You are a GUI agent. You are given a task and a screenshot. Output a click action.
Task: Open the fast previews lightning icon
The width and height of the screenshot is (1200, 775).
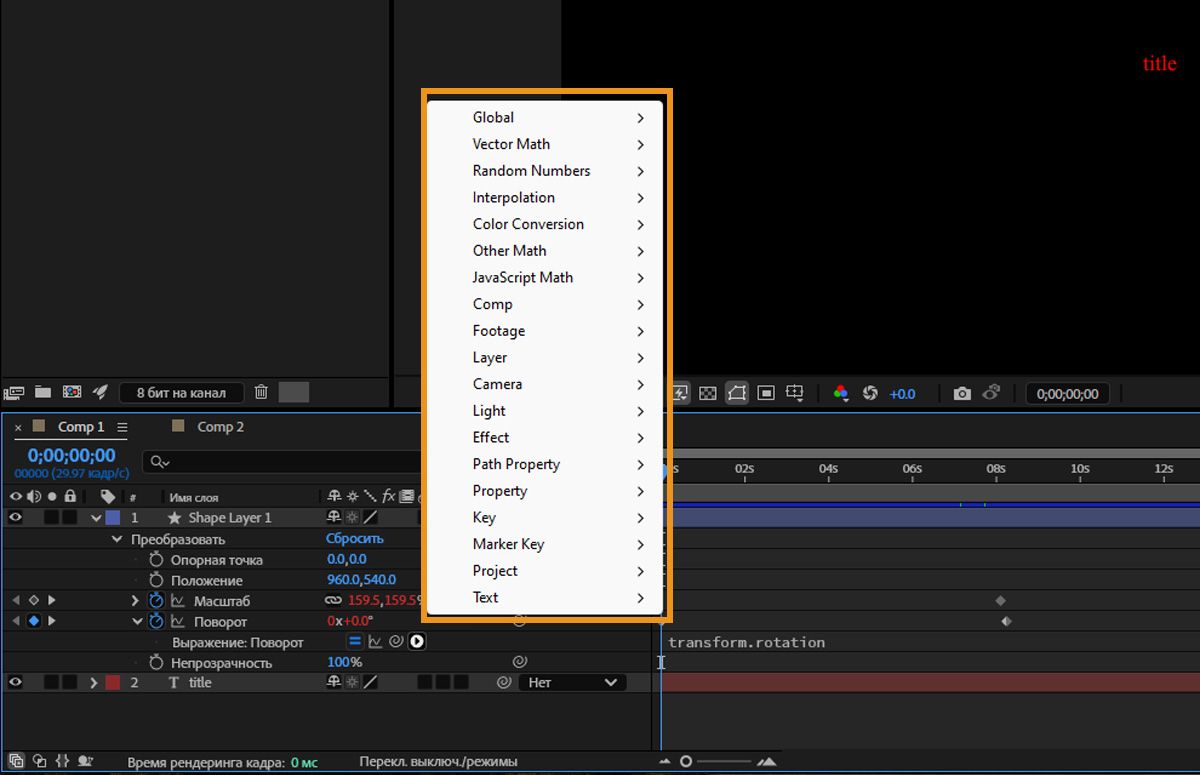(x=681, y=393)
